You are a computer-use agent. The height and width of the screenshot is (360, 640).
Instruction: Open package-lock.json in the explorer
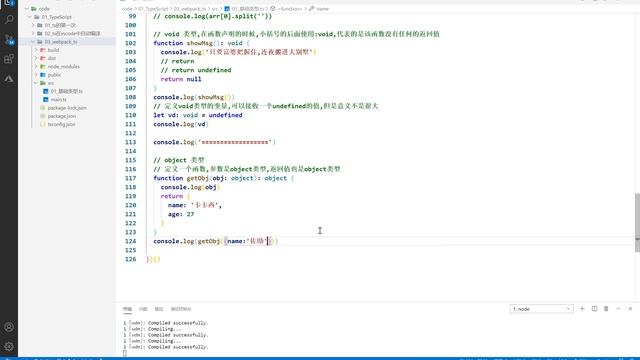click(67, 108)
